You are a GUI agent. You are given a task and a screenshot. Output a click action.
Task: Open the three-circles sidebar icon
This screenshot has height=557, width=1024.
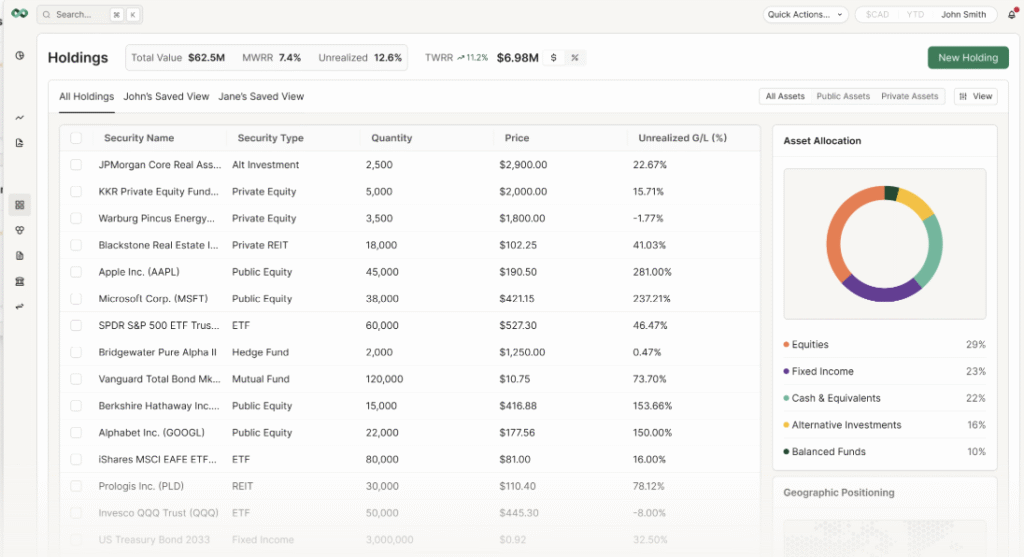click(20, 231)
